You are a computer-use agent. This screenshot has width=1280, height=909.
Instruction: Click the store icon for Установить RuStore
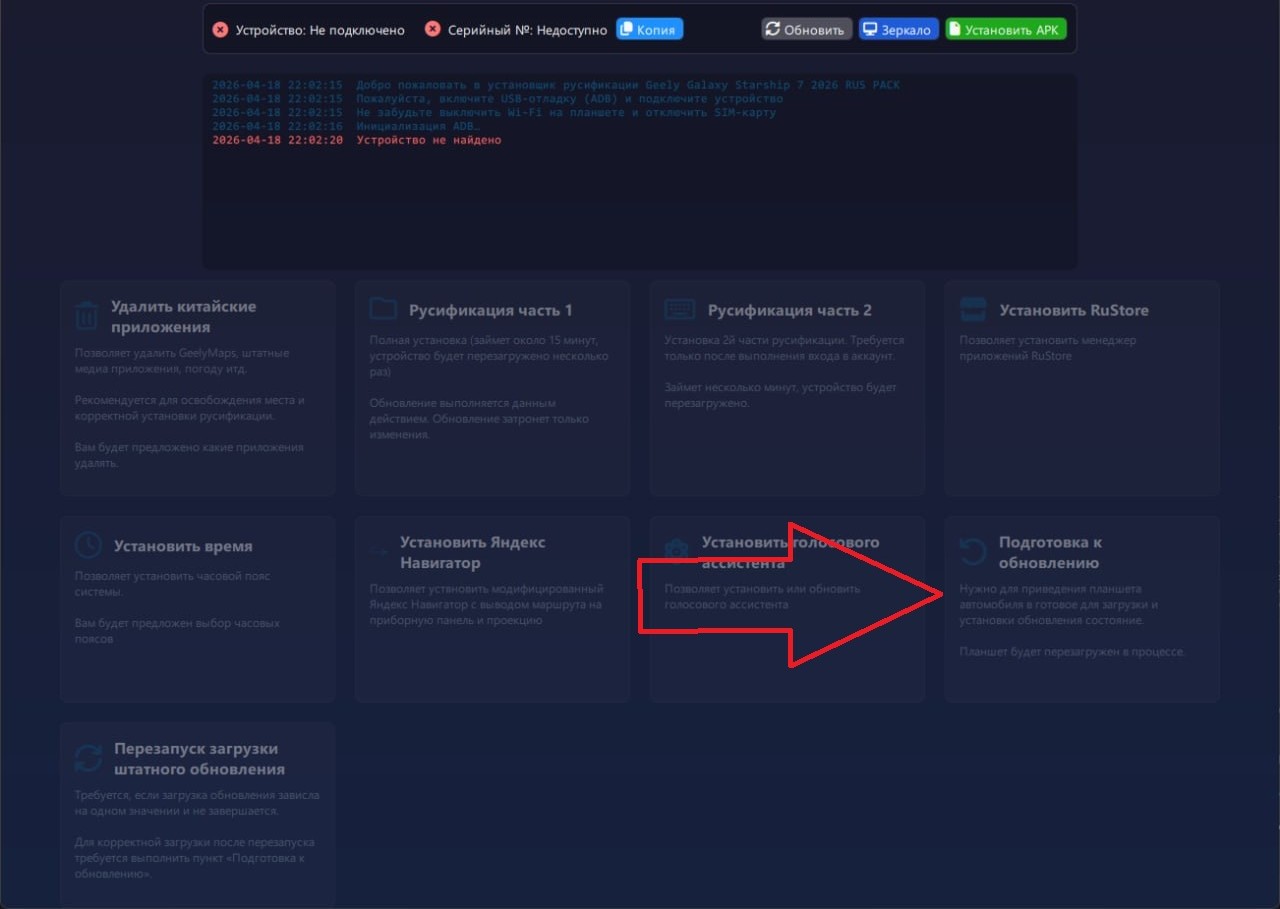point(973,308)
